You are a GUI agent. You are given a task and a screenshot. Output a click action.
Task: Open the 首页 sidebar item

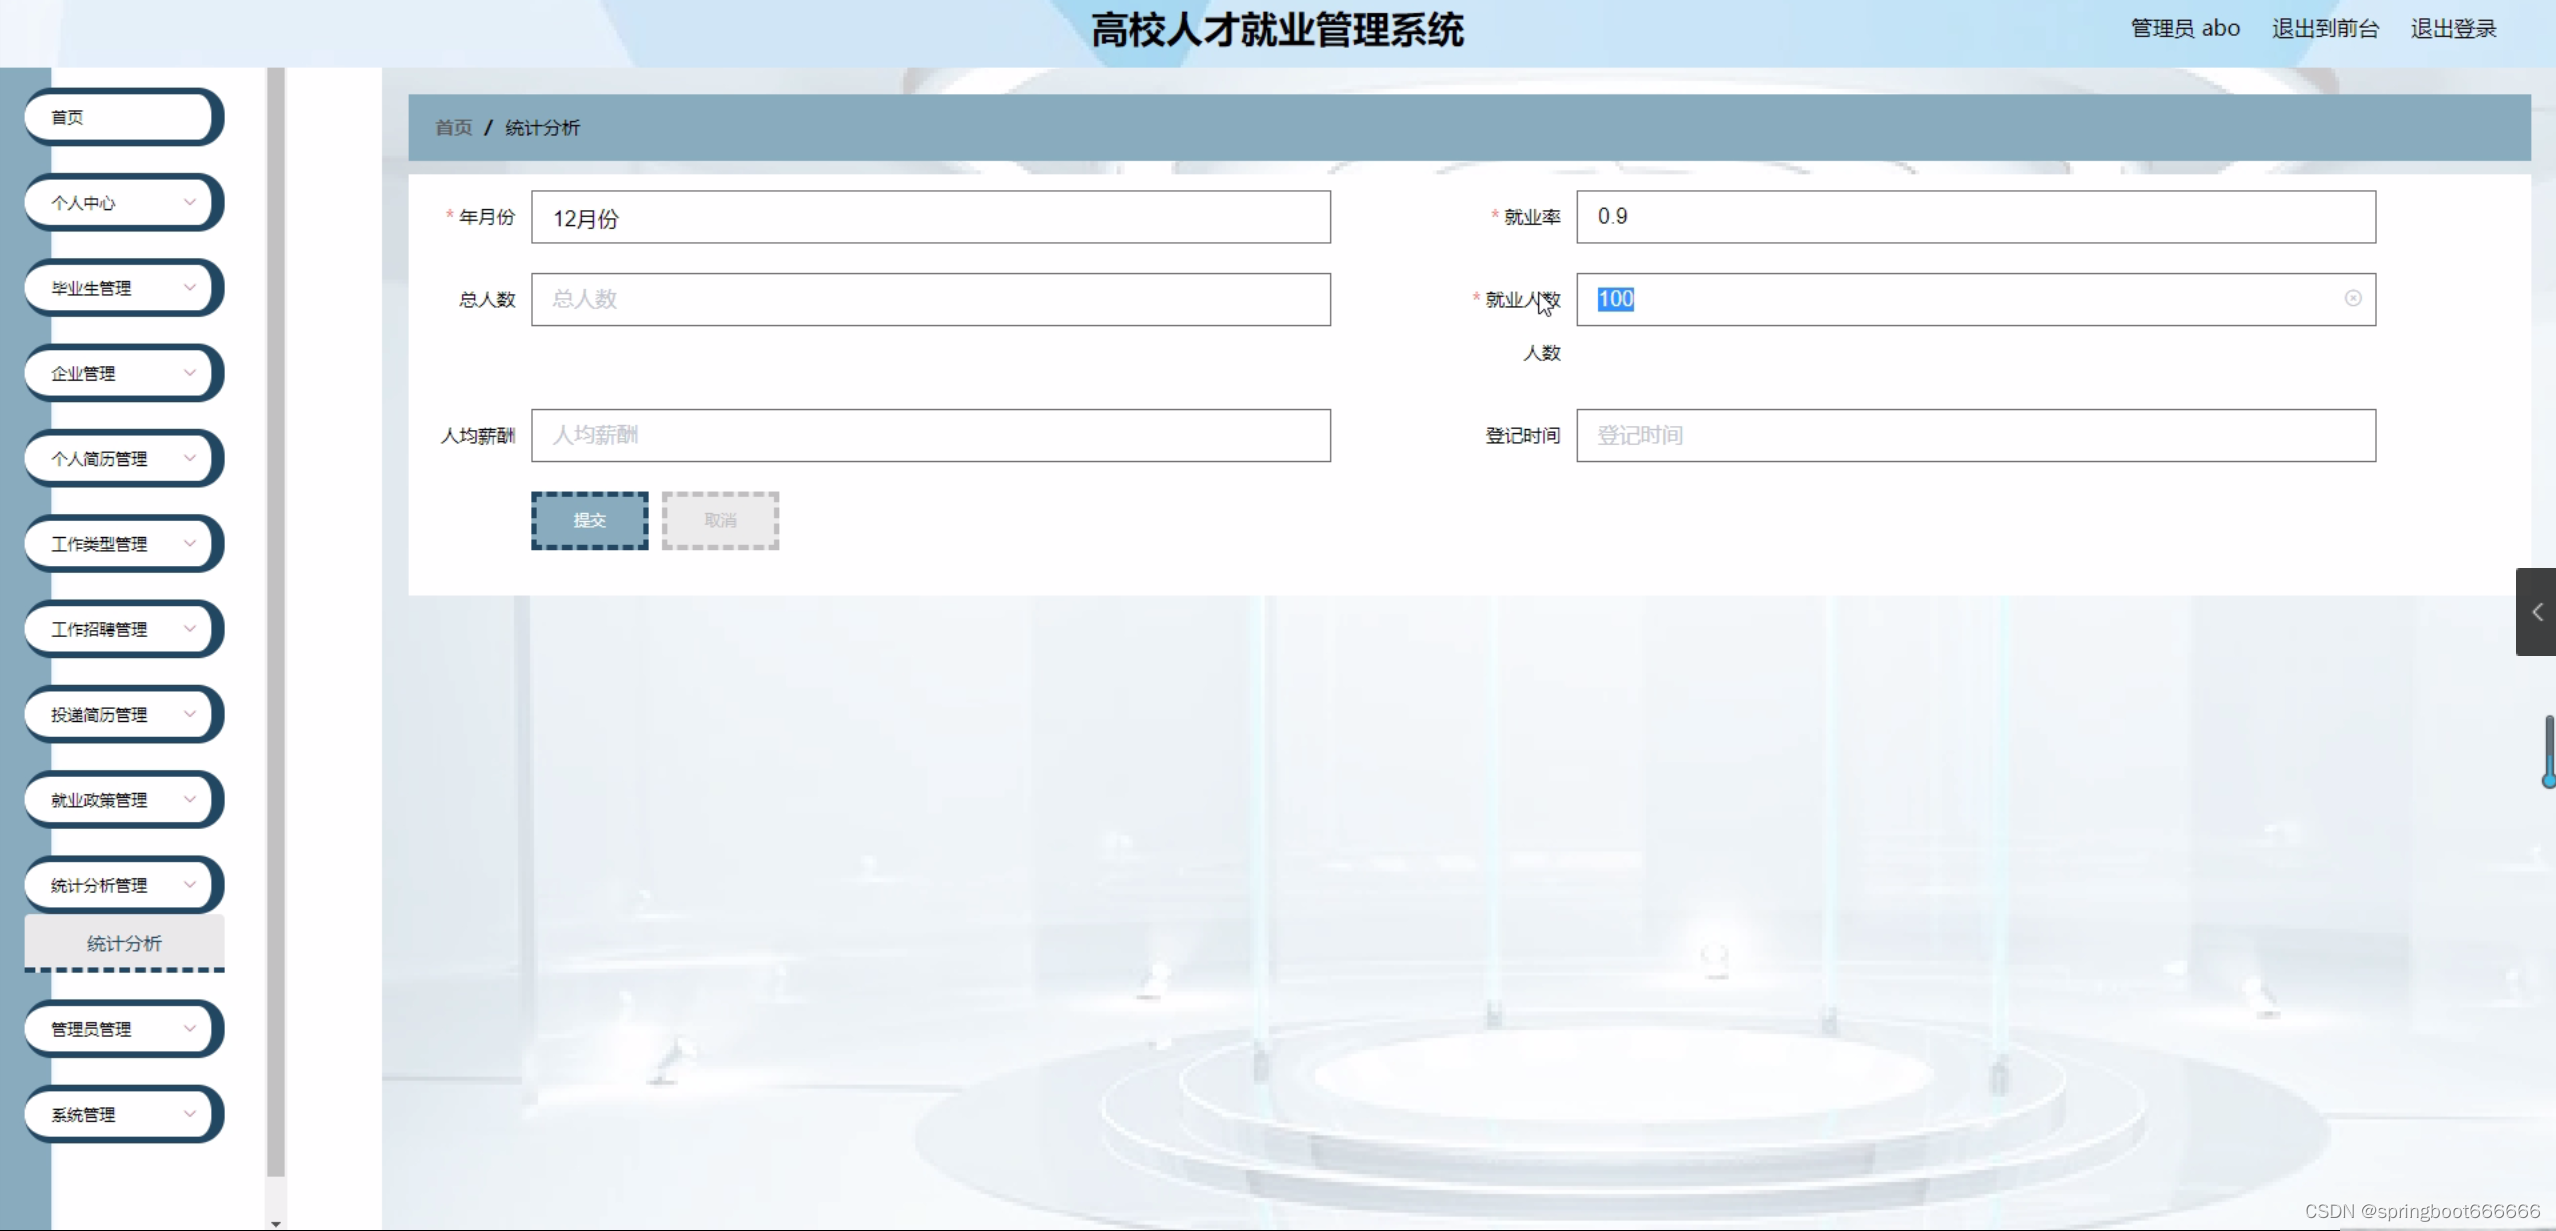pos(120,117)
